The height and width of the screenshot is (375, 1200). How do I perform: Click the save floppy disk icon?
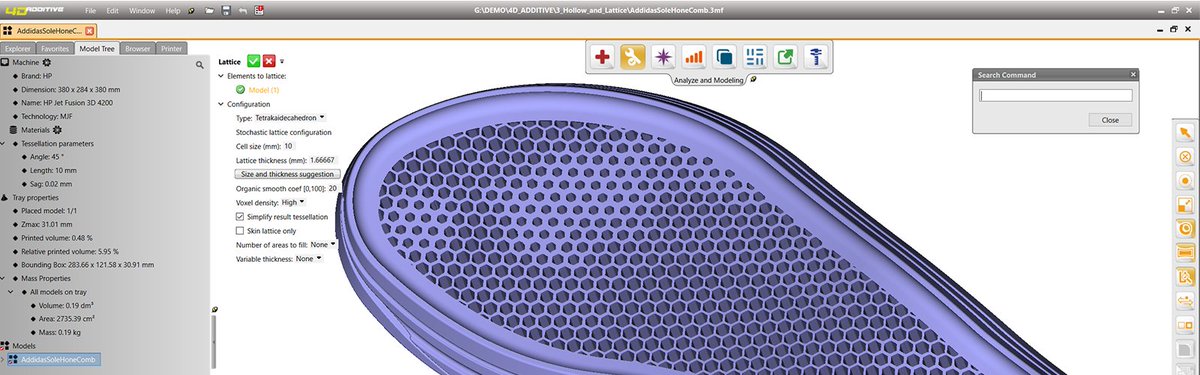(227, 10)
